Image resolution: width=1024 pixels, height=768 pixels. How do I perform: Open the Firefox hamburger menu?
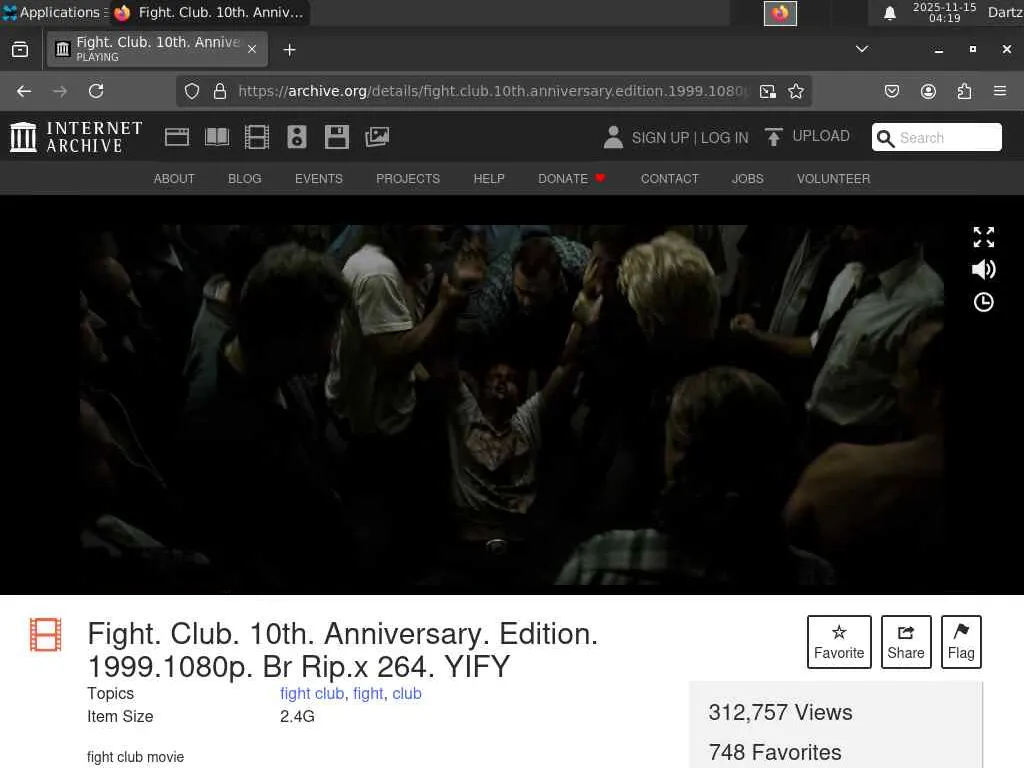[x=1000, y=91]
